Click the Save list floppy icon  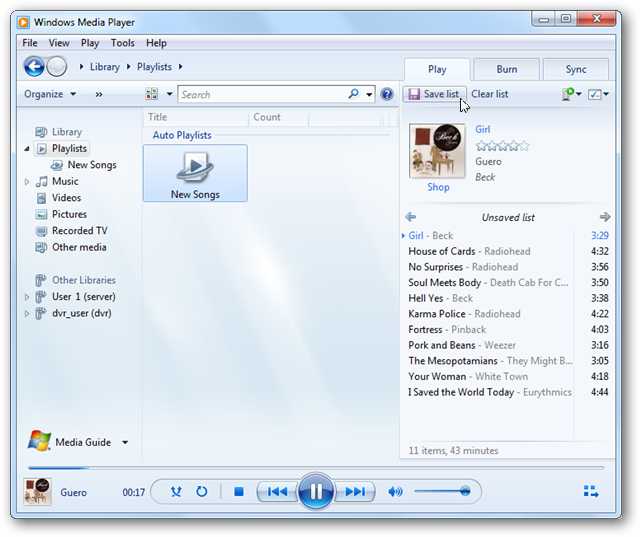tap(414, 94)
